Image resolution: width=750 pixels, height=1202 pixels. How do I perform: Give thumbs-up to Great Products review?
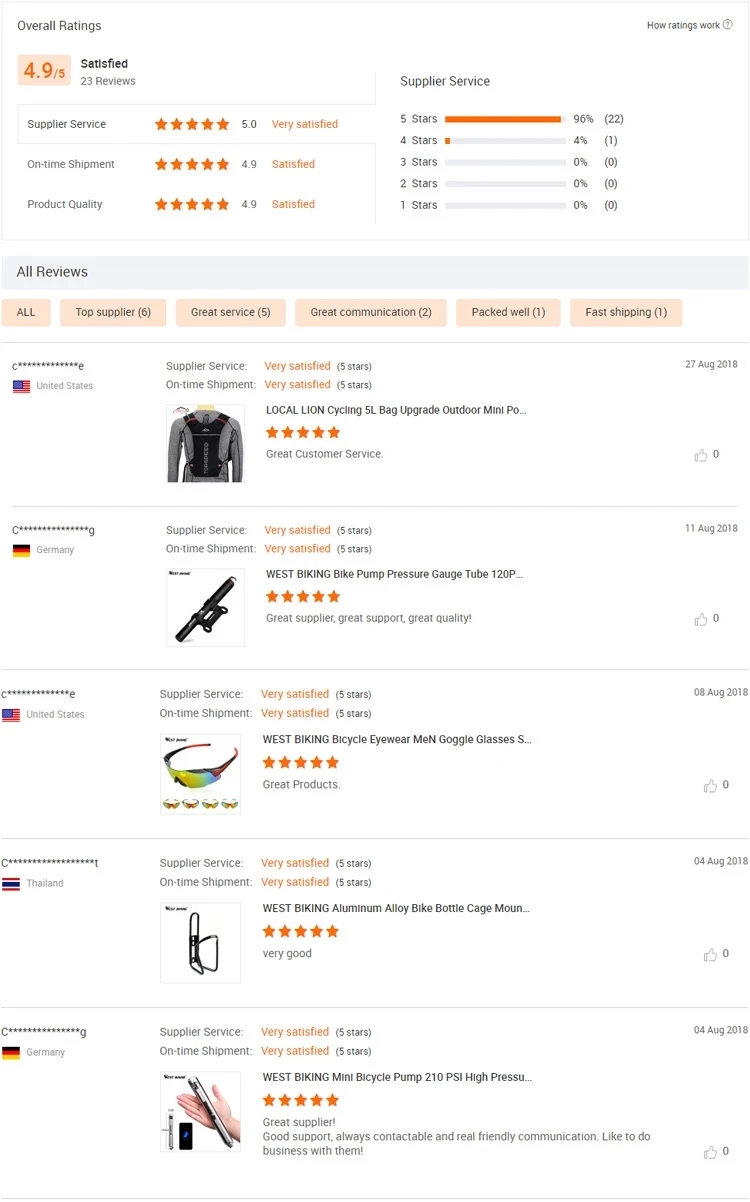click(x=710, y=786)
